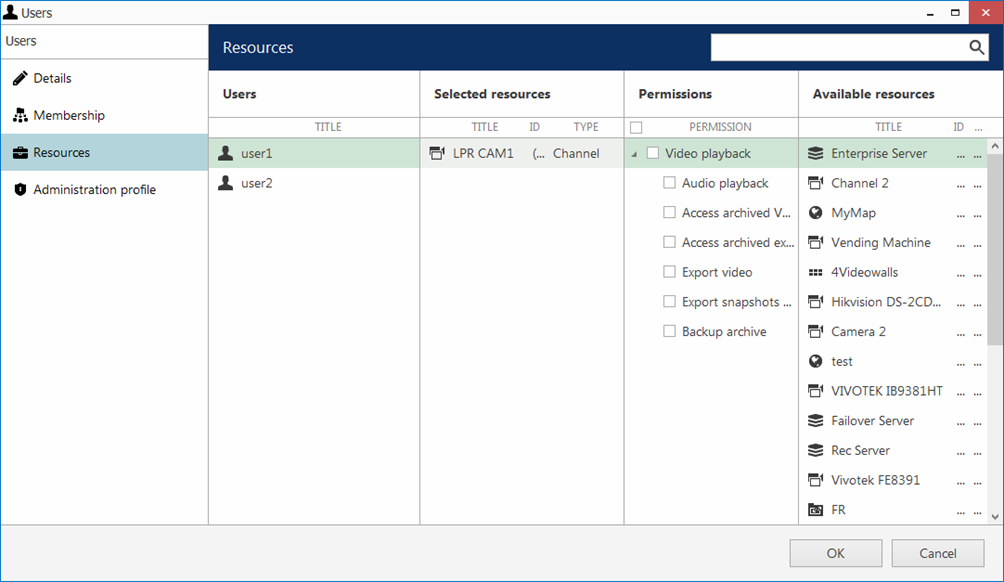Screen dimensions: 1004x582
Task: Toggle the select-all permissions header checkbox
Action: [x=636, y=128]
